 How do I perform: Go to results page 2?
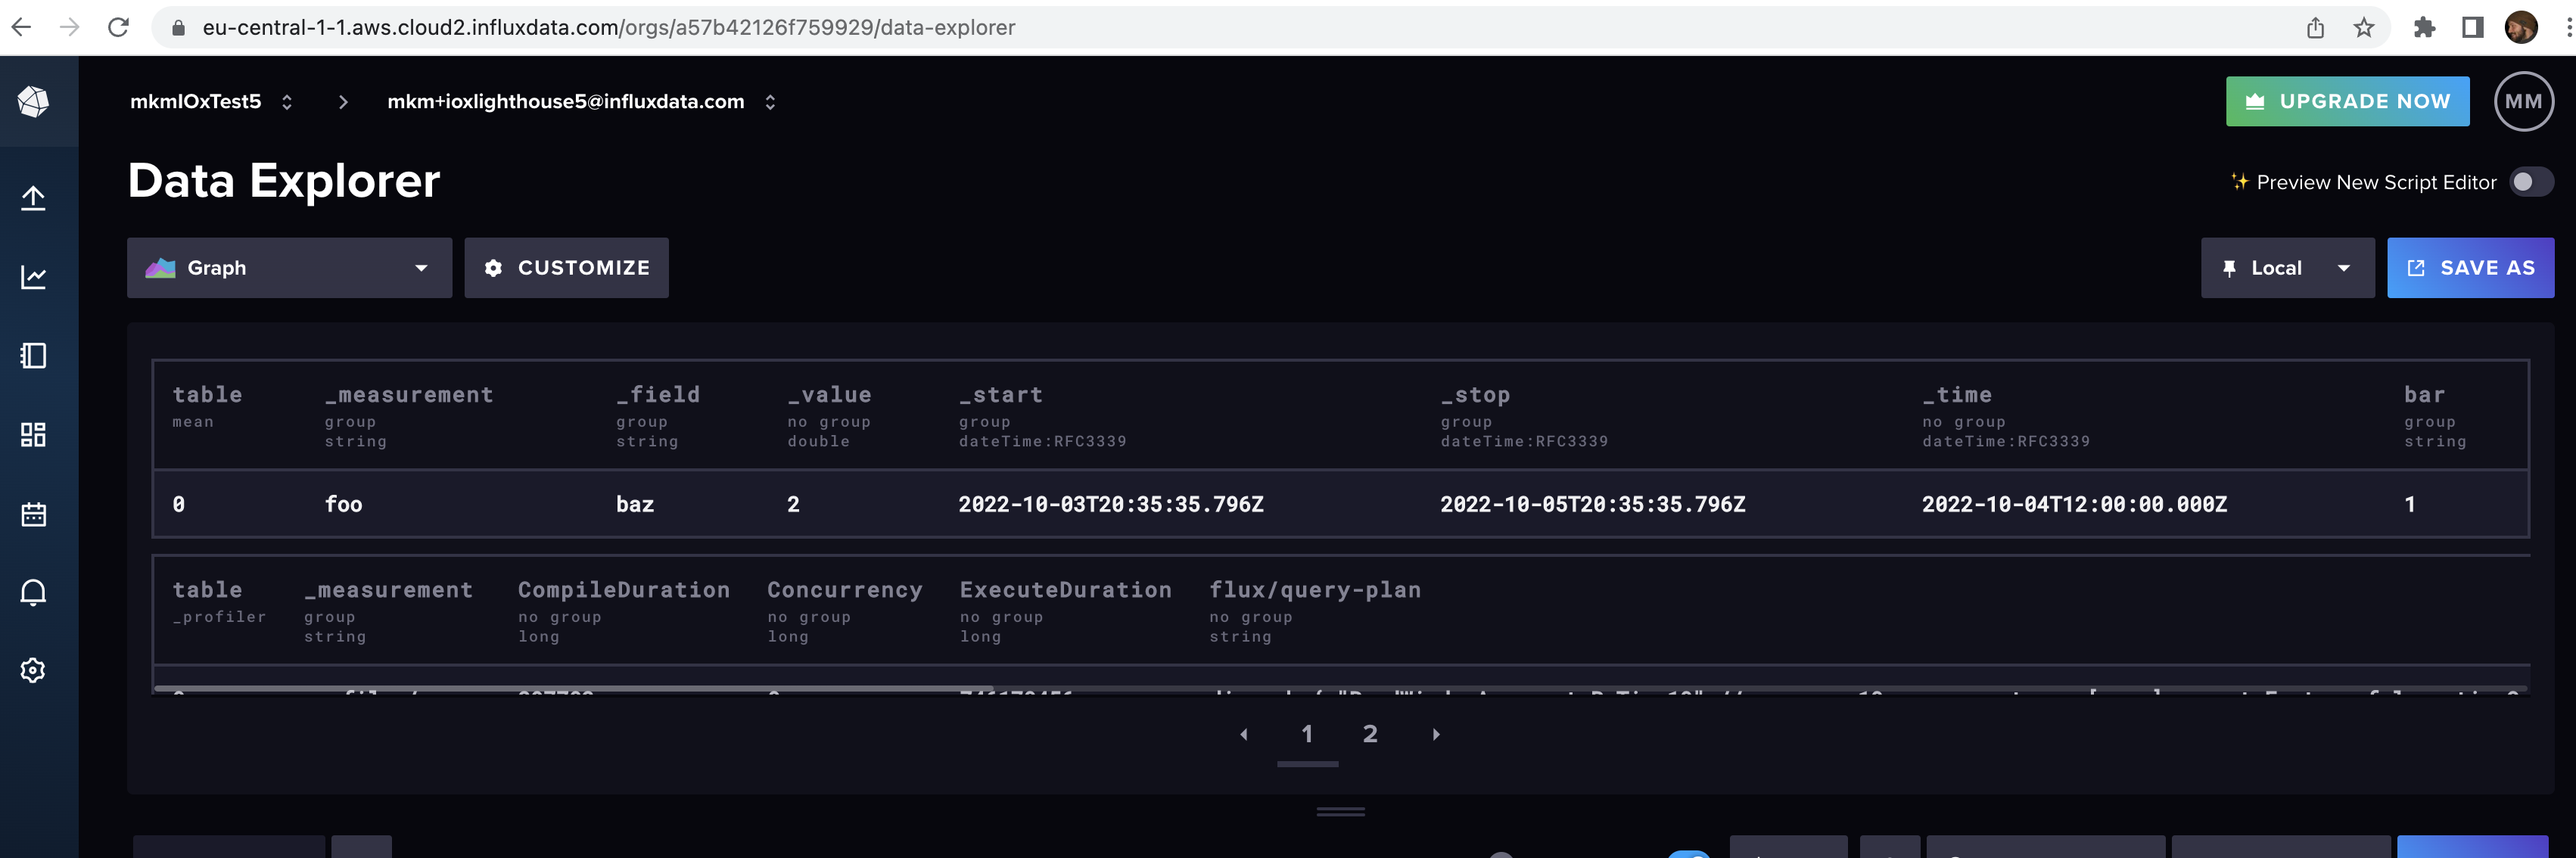[1370, 733]
